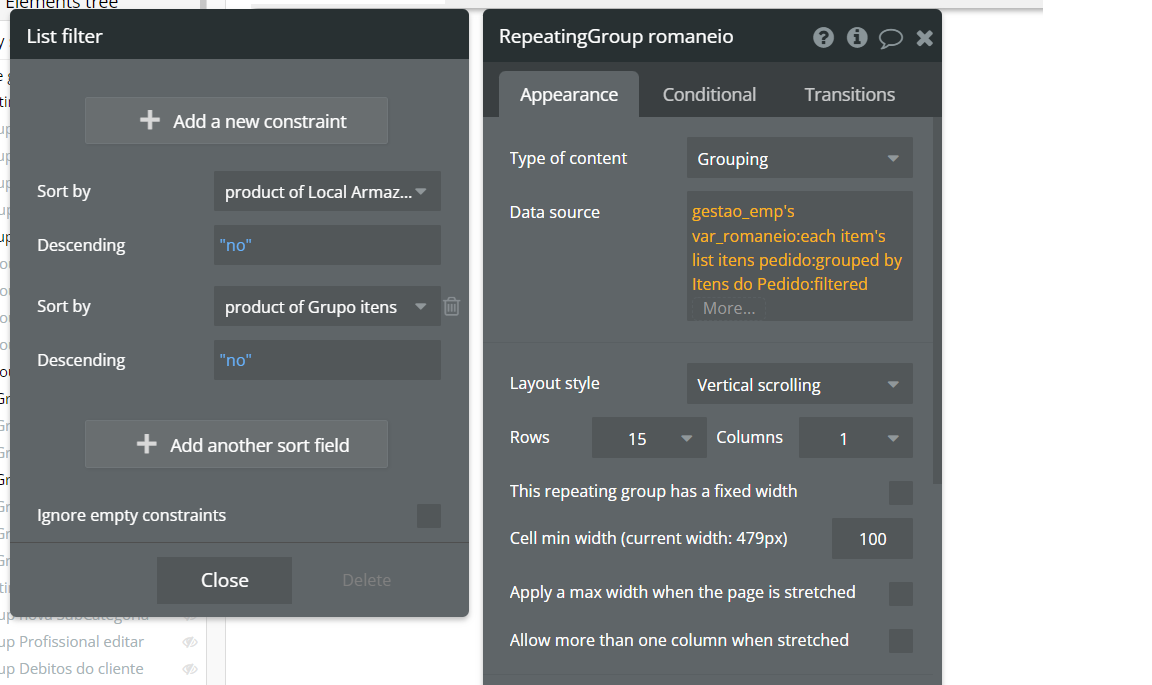Close the RepeatingGroup romaneio panel

(x=925, y=38)
